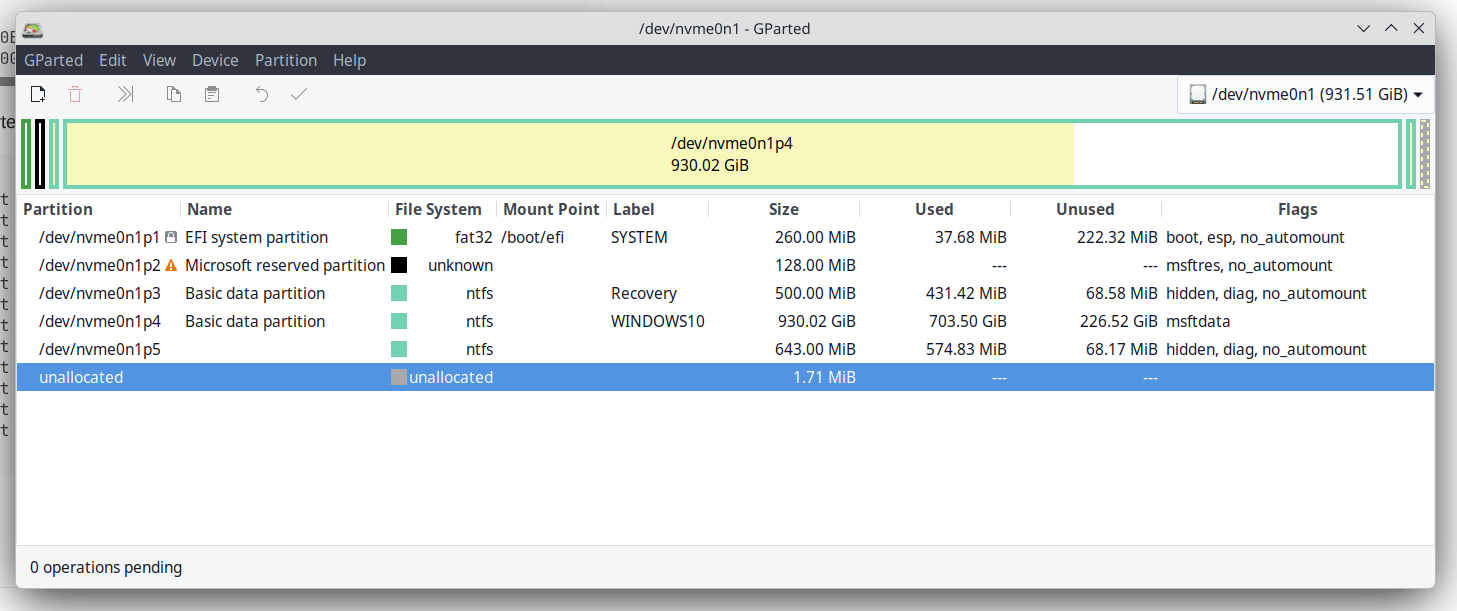Open the GParted menu

pyautogui.click(x=54, y=60)
